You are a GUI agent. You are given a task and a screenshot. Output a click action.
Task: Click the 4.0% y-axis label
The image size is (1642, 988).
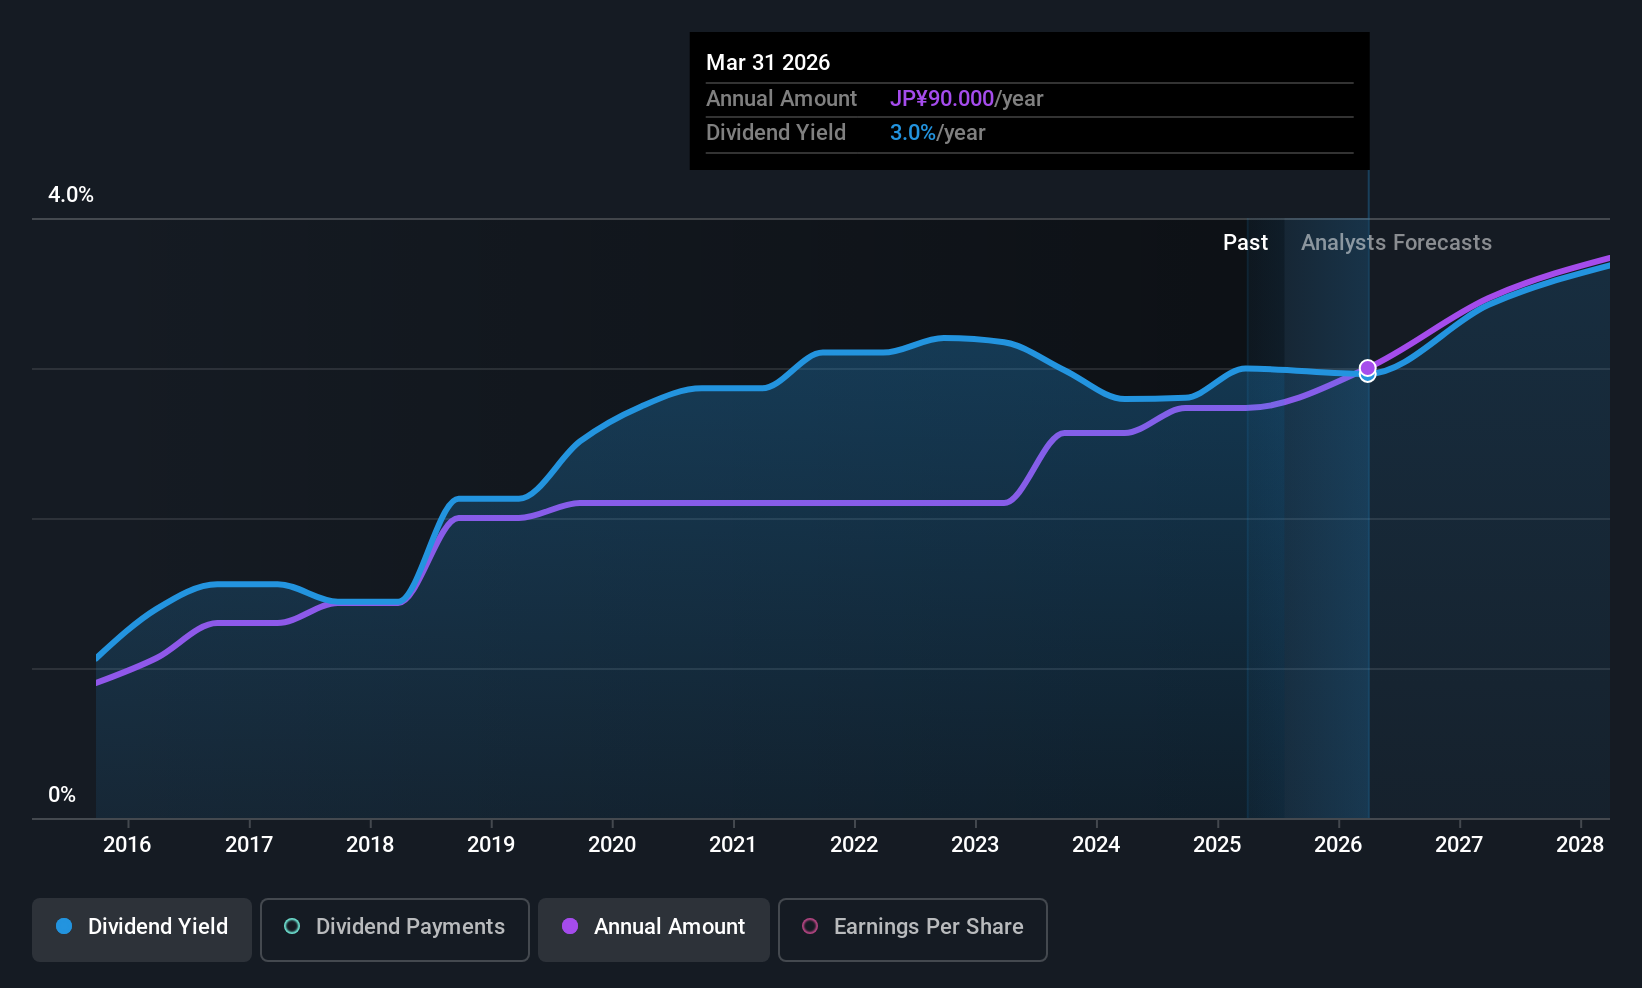[x=71, y=195]
